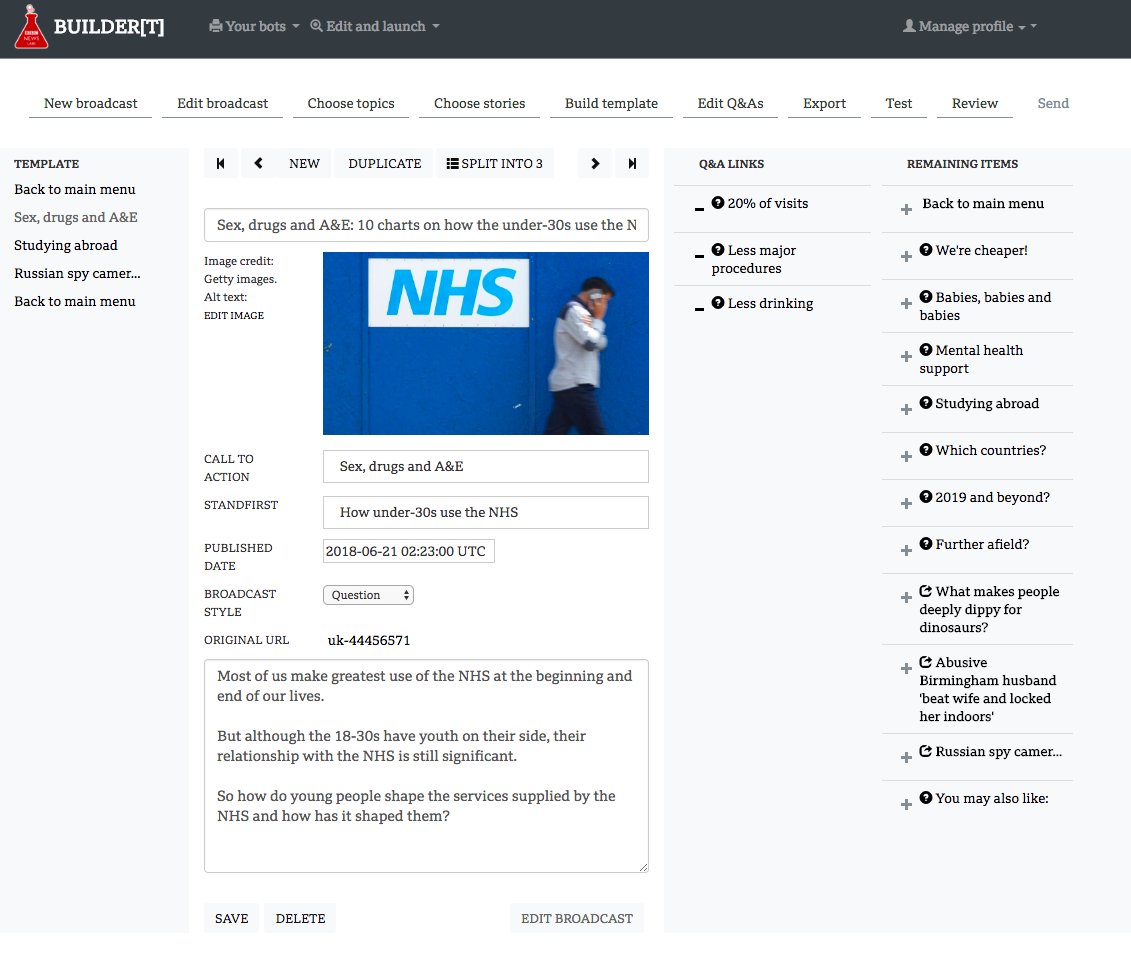Click the SAVE button
Image resolution: width=1131 pixels, height=958 pixels.
click(232, 918)
